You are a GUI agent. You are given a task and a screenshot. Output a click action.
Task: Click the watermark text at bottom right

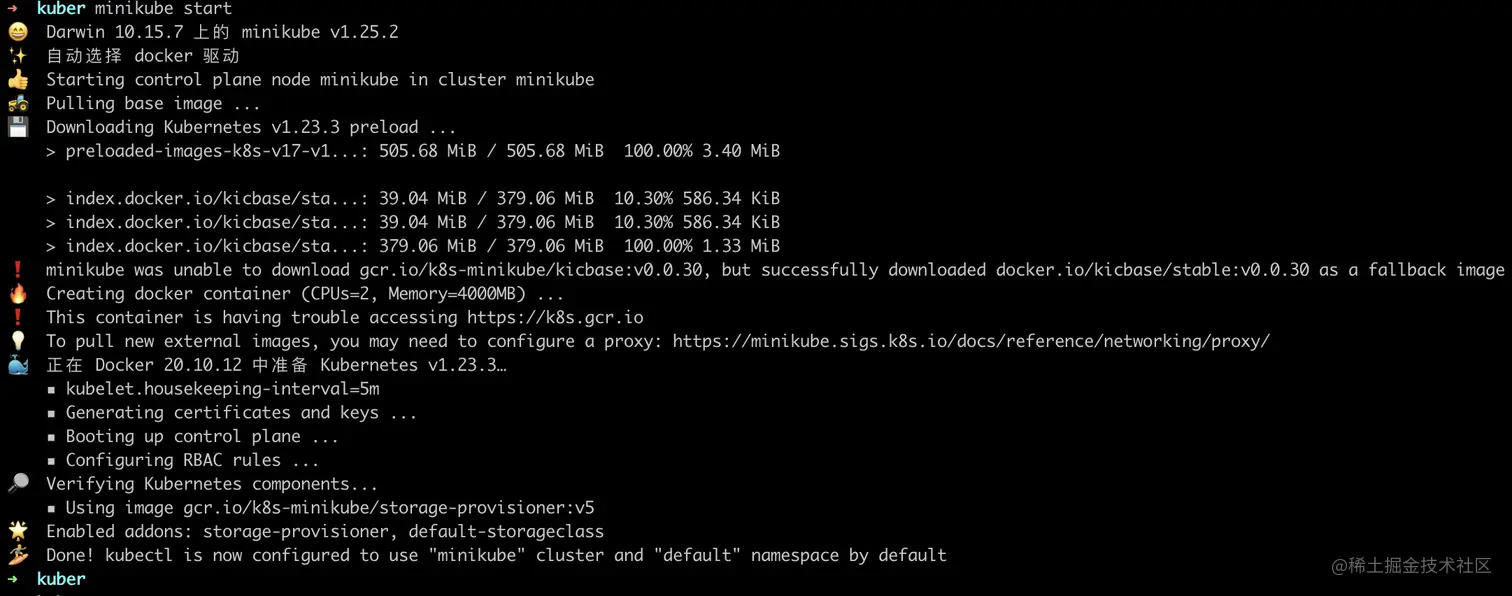[1412, 566]
